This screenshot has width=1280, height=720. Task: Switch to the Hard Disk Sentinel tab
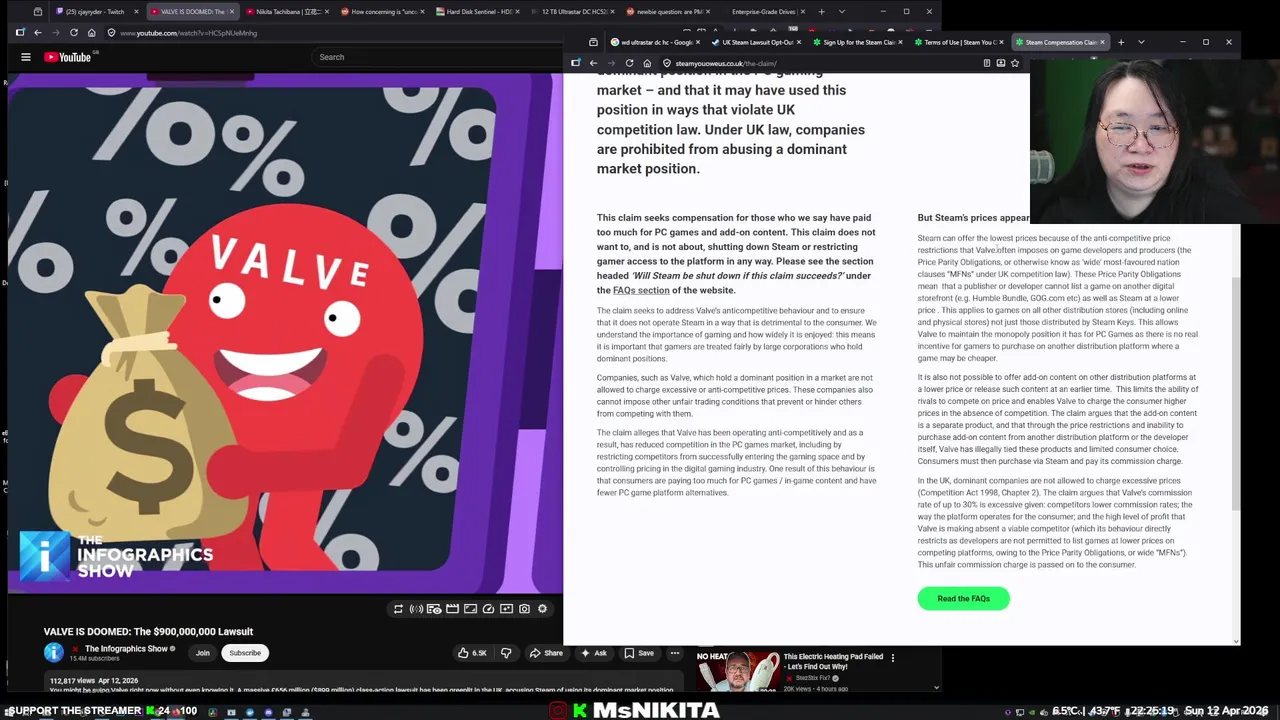(x=478, y=12)
